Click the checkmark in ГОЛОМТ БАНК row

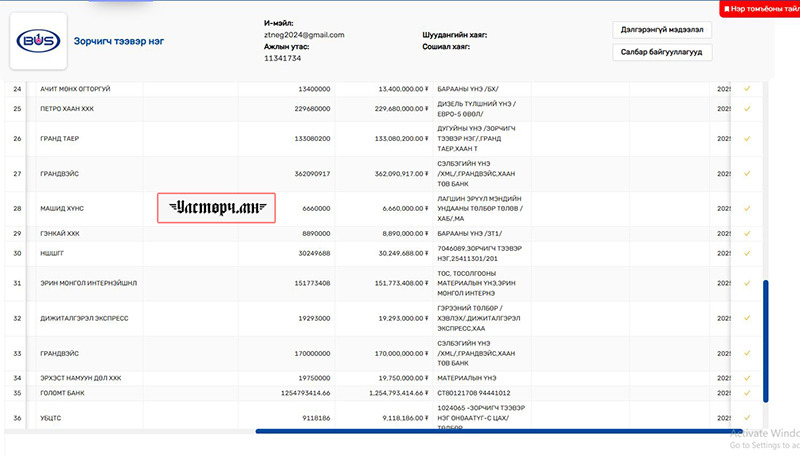coord(747,393)
